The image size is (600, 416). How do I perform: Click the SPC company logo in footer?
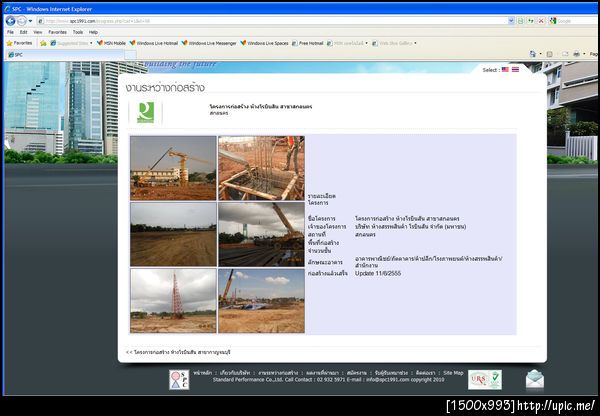179,380
